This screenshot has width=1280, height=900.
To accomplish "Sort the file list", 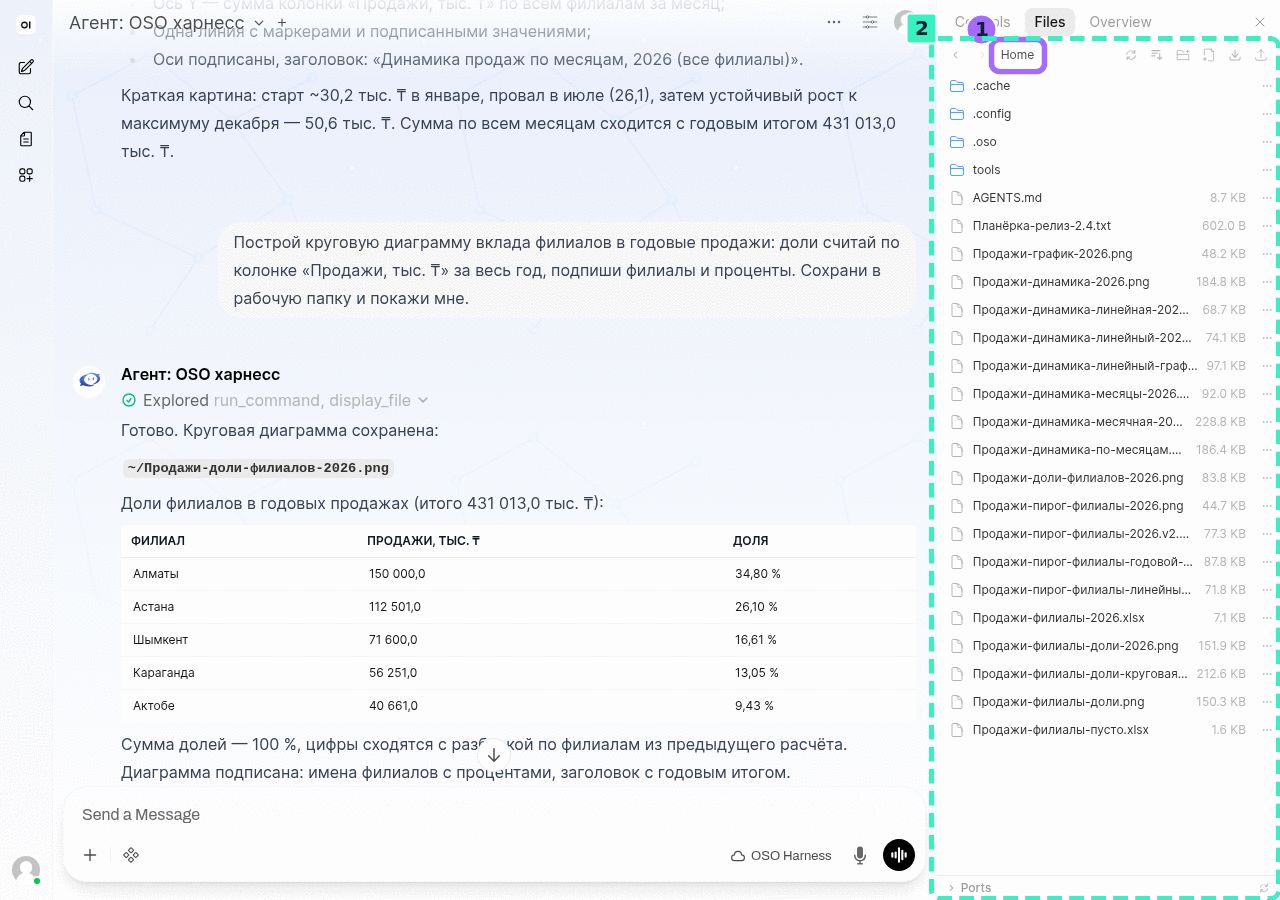I will click(x=1157, y=55).
